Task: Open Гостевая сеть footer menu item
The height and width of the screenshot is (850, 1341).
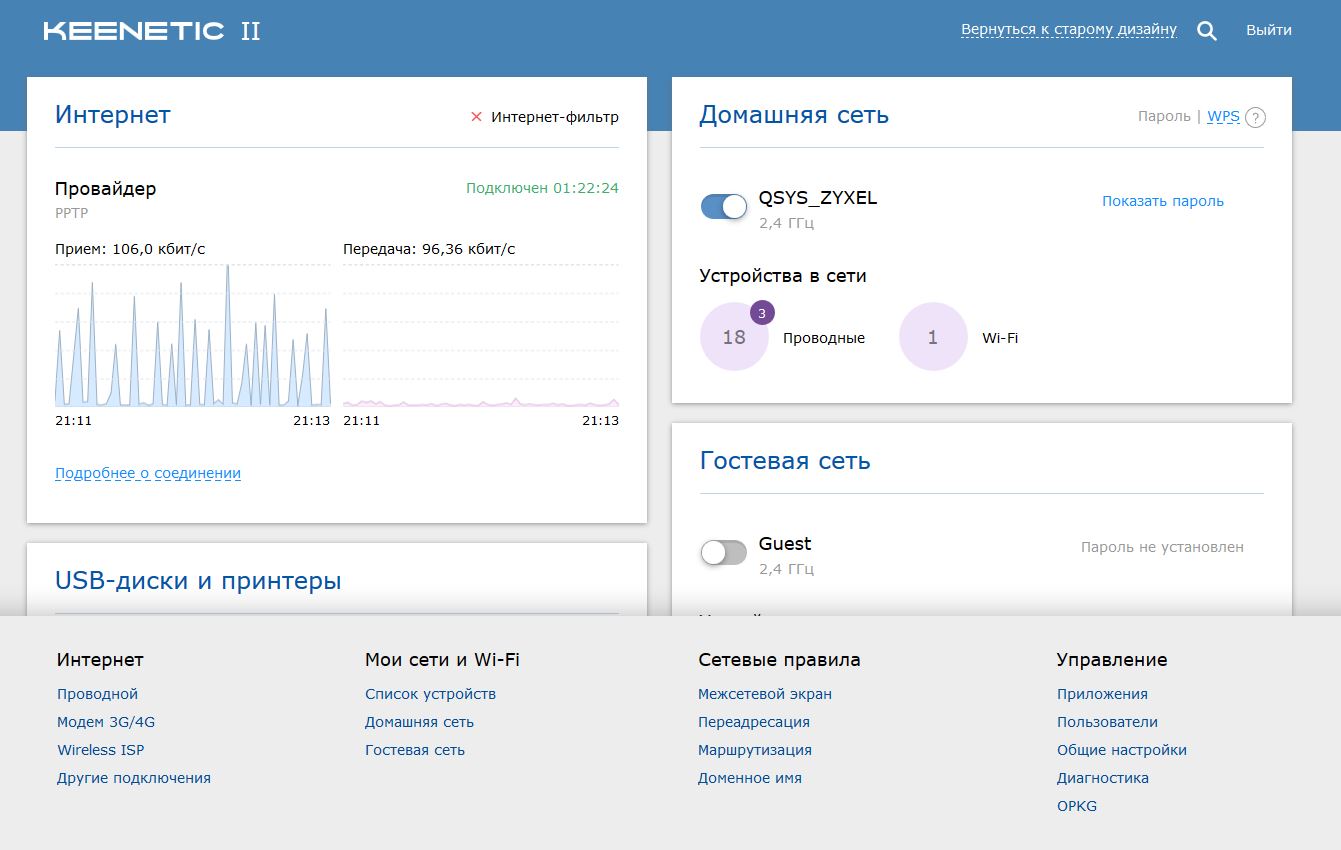Action: click(415, 750)
